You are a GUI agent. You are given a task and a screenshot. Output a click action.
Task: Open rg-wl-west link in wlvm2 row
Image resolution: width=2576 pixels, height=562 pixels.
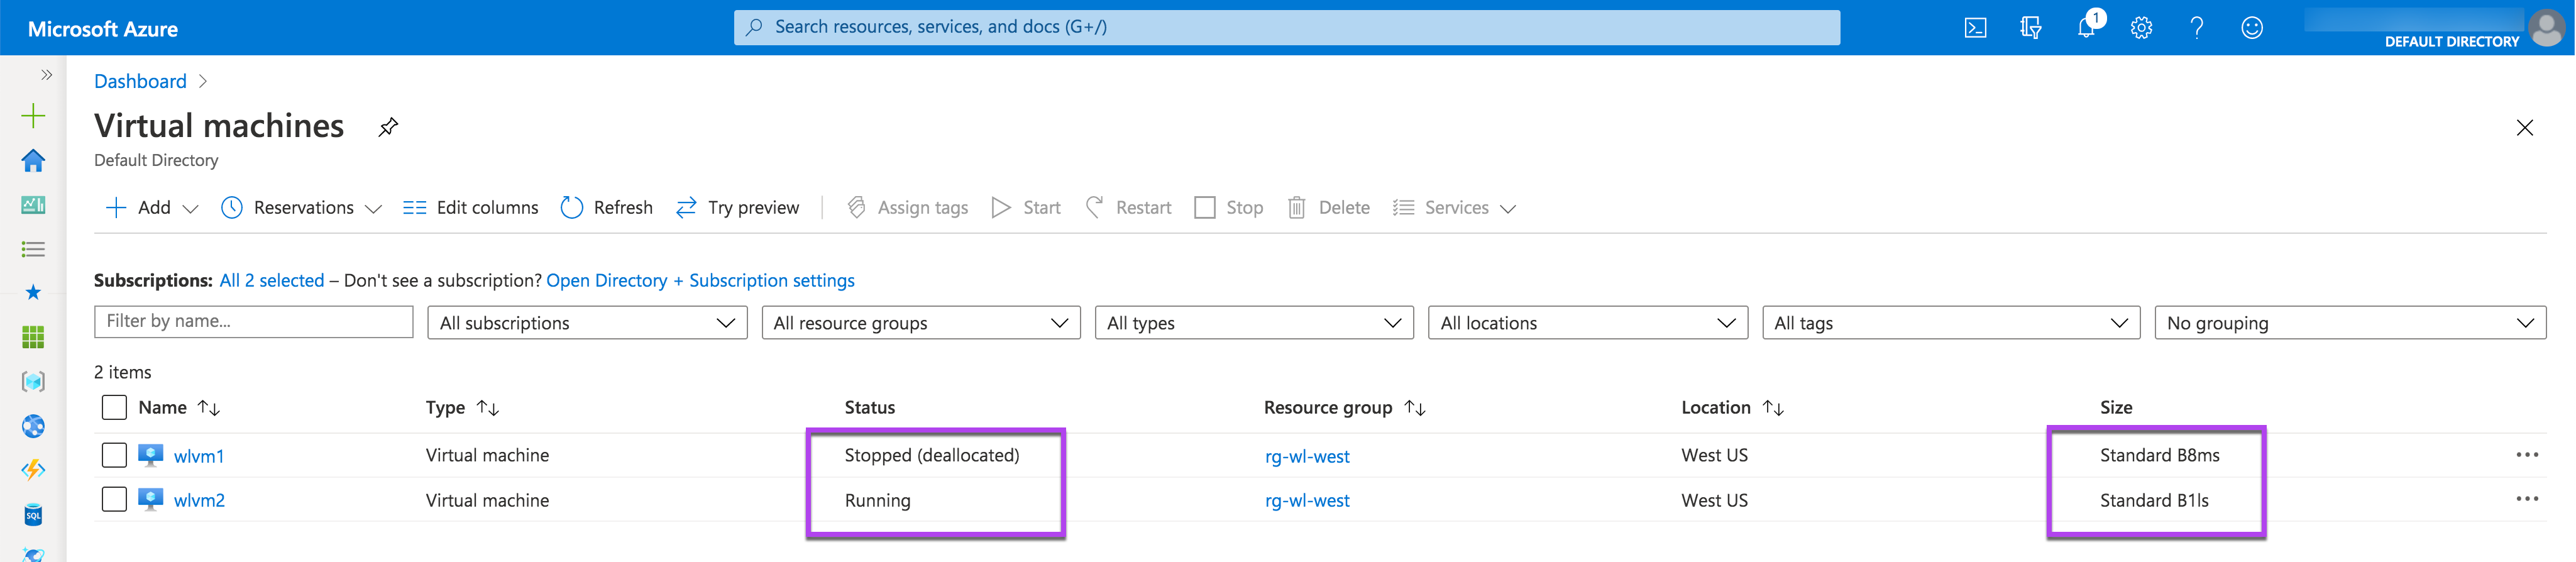(x=1307, y=500)
